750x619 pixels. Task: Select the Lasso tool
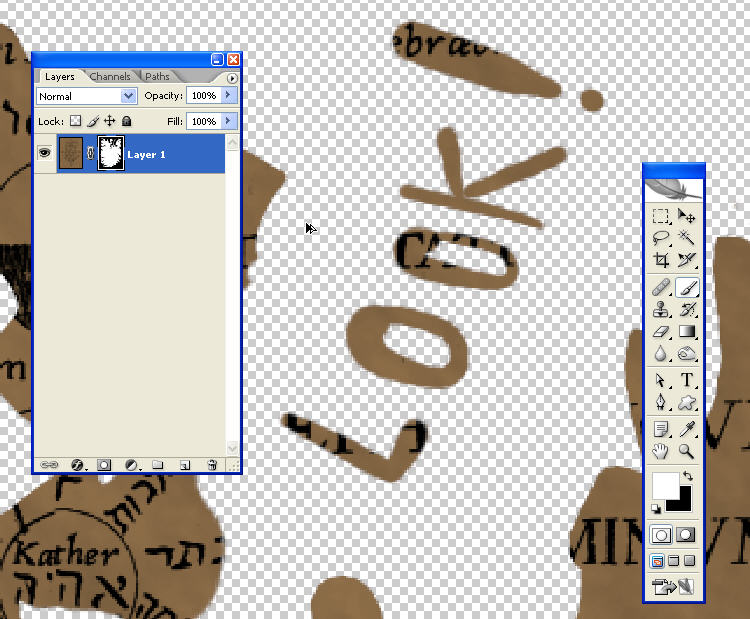pos(661,238)
